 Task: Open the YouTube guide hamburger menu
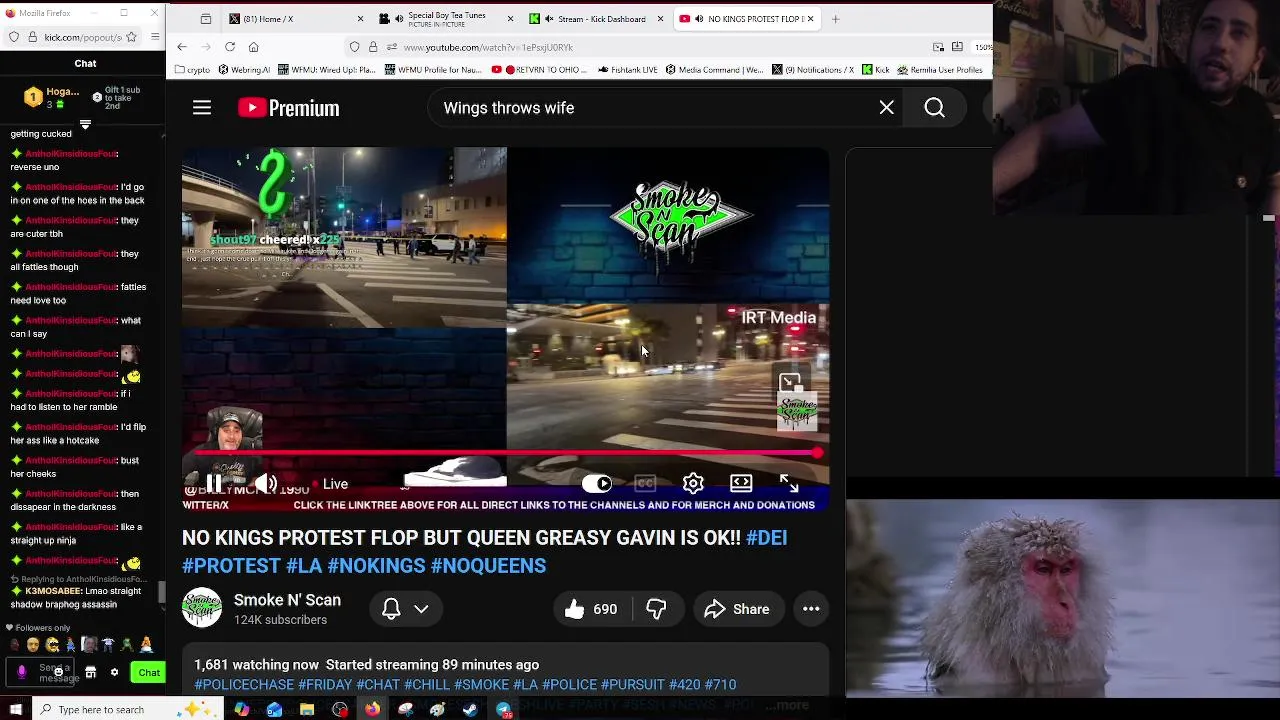(x=202, y=108)
